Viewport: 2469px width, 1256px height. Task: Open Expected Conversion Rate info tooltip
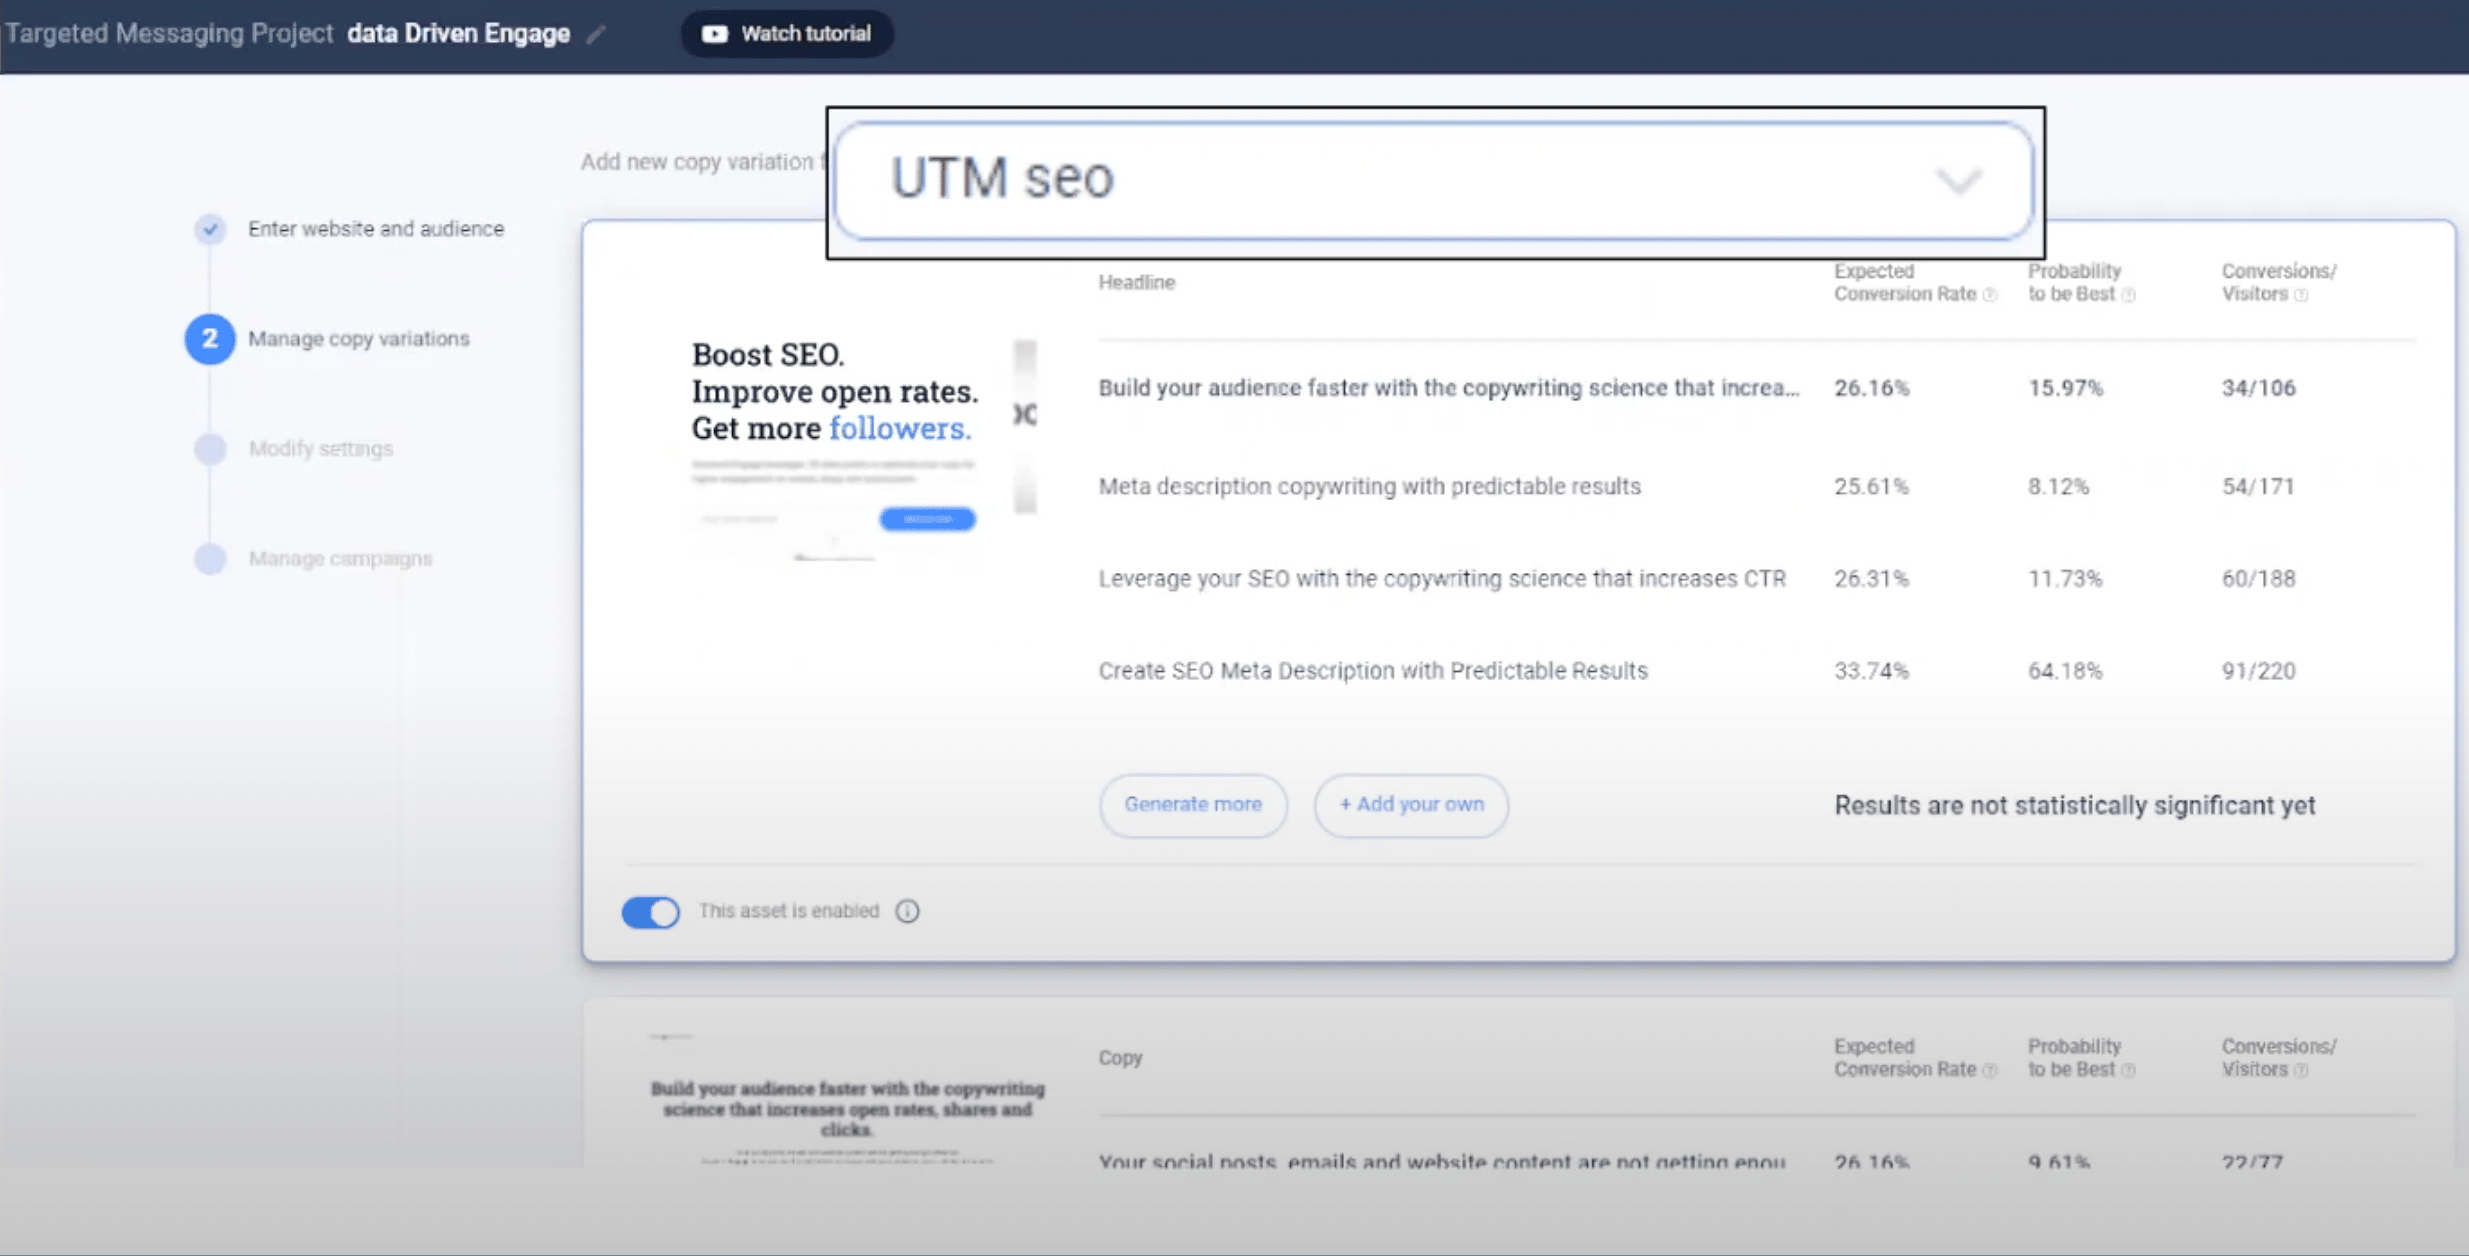1990,295
